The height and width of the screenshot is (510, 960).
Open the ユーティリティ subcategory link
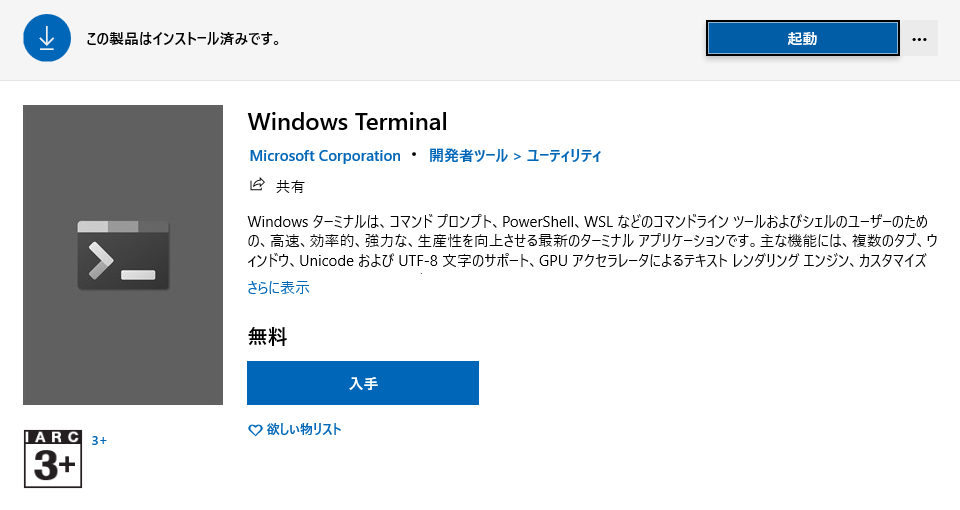pos(564,156)
